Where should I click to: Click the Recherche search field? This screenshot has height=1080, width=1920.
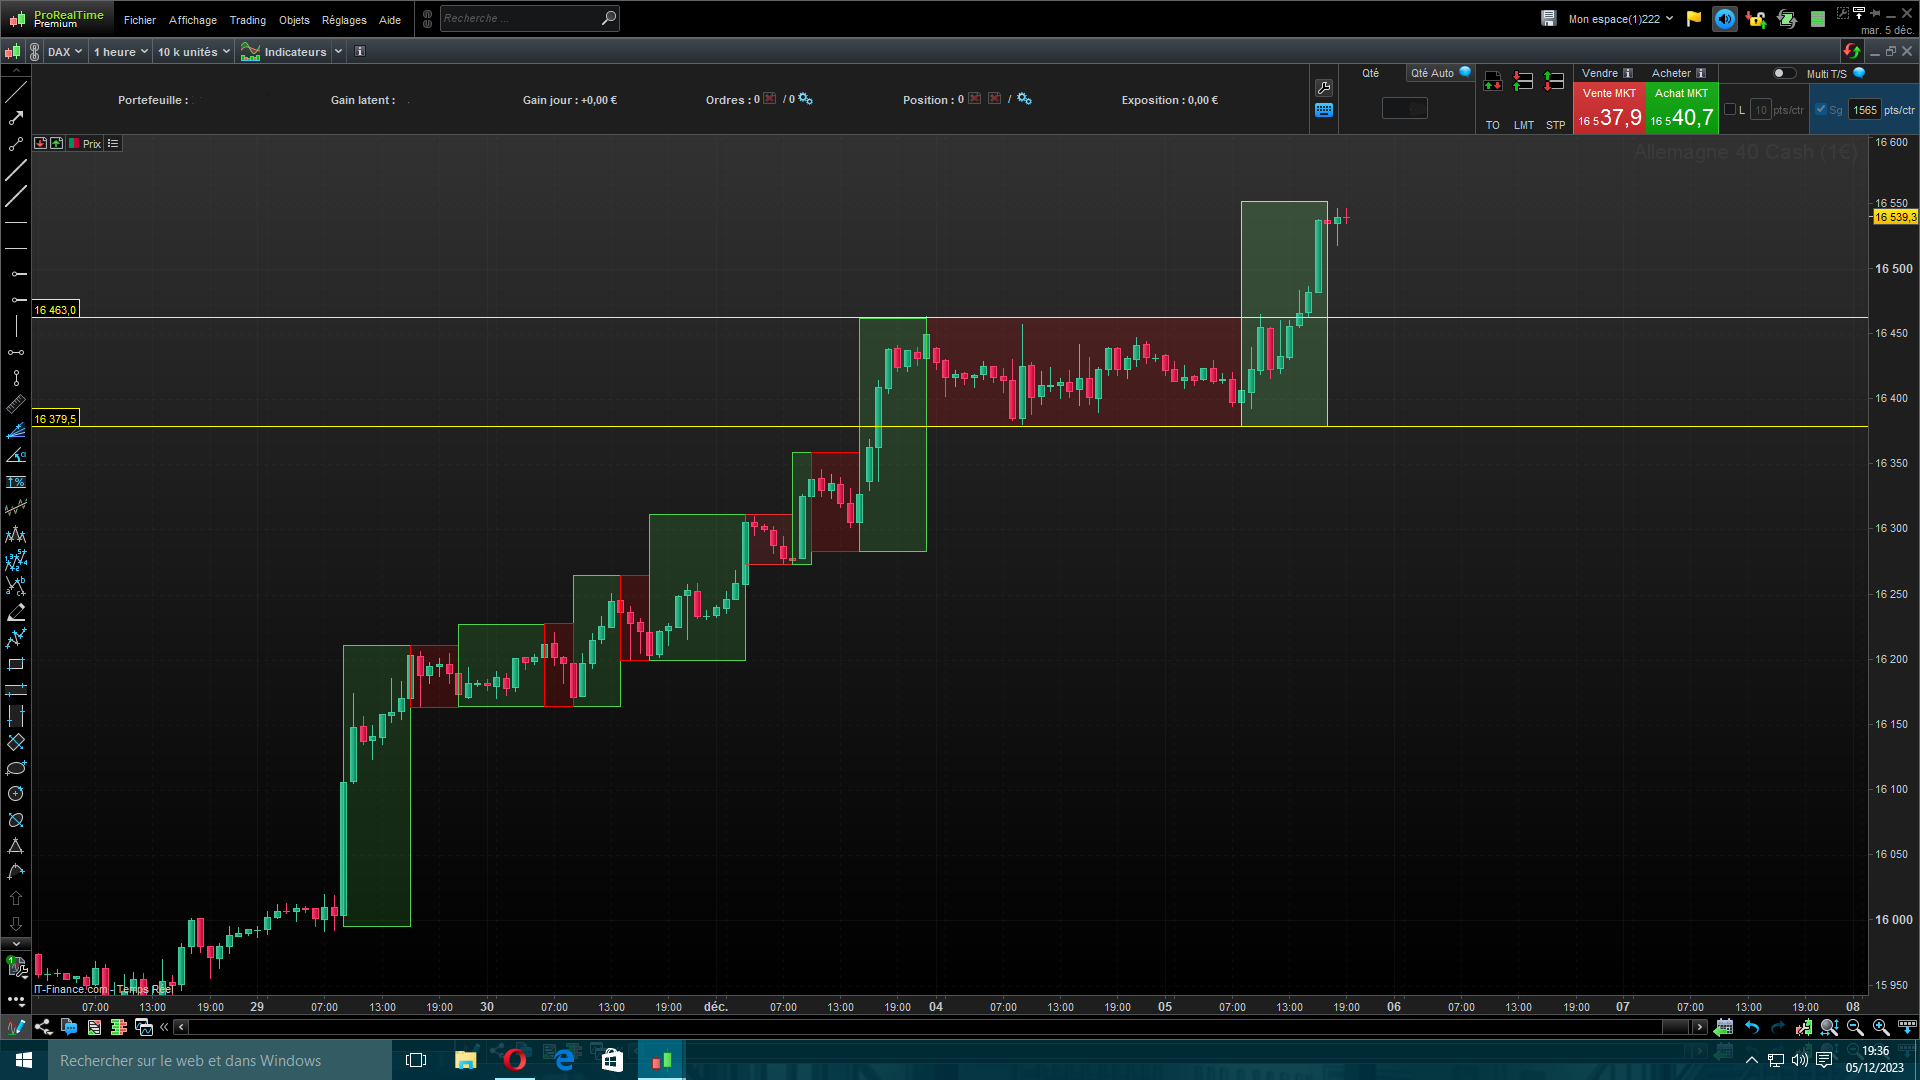pos(520,18)
